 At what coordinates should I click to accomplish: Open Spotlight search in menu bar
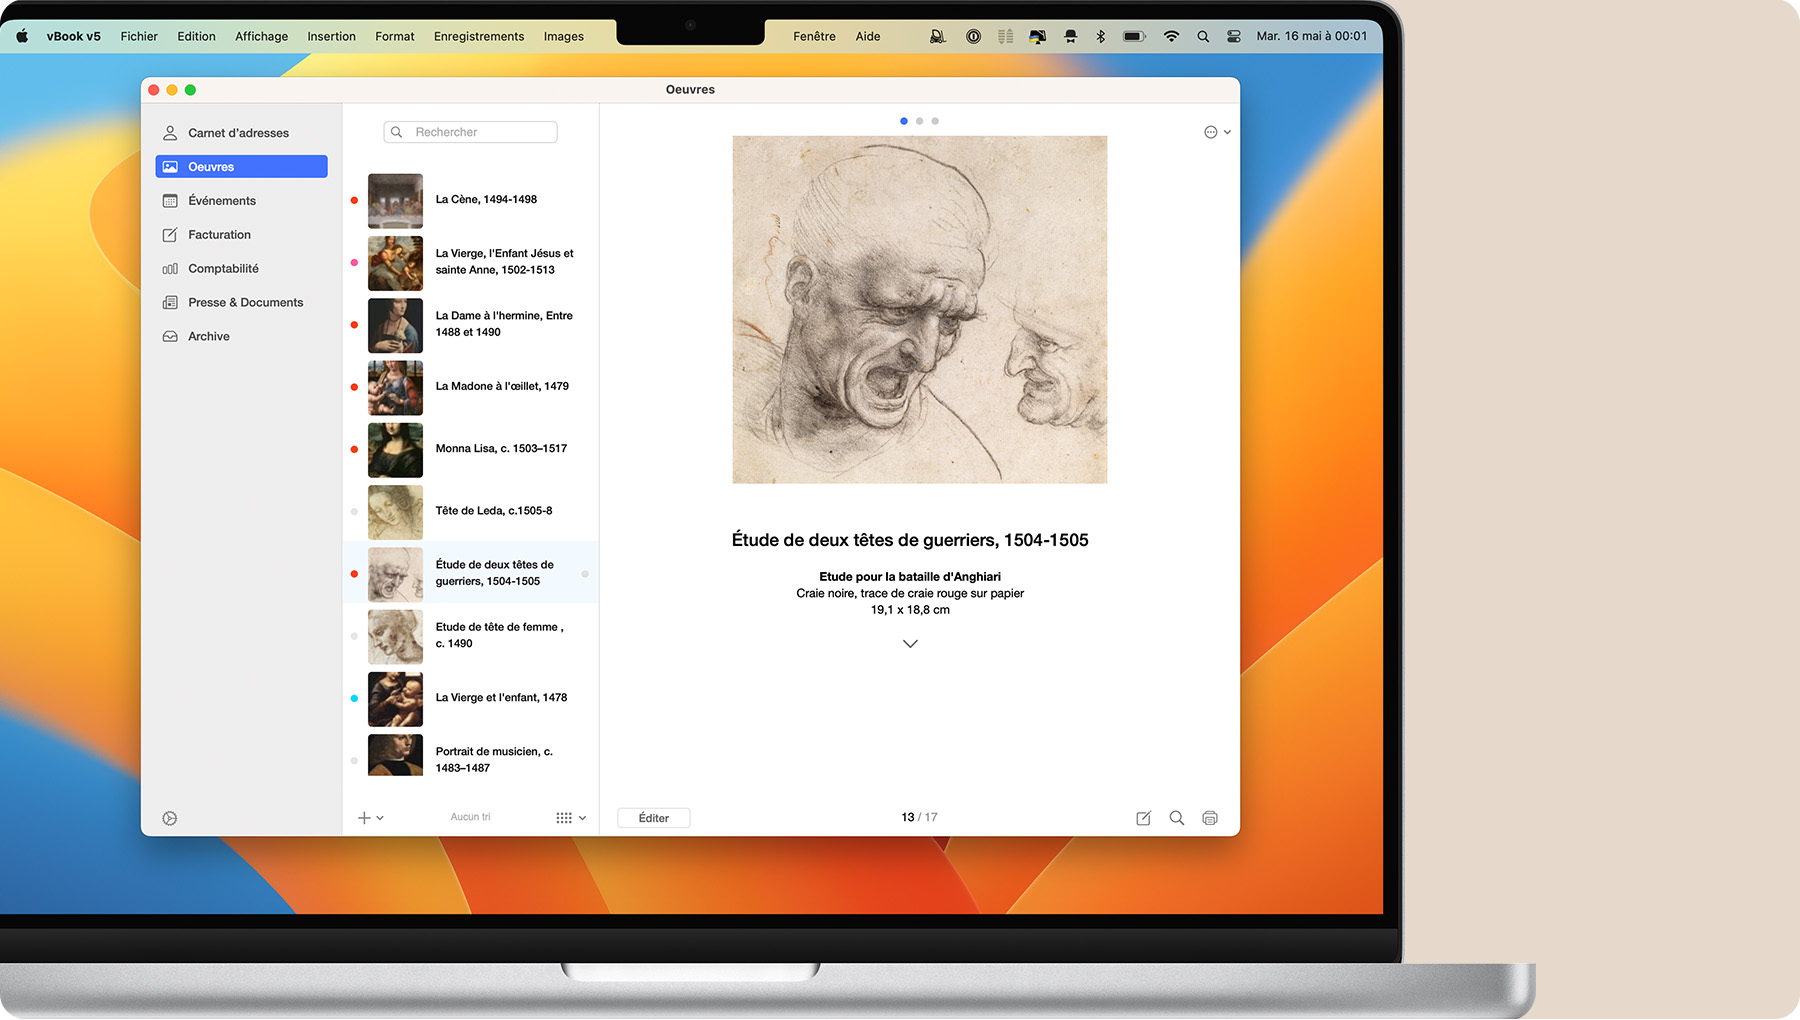(1203, 36)
